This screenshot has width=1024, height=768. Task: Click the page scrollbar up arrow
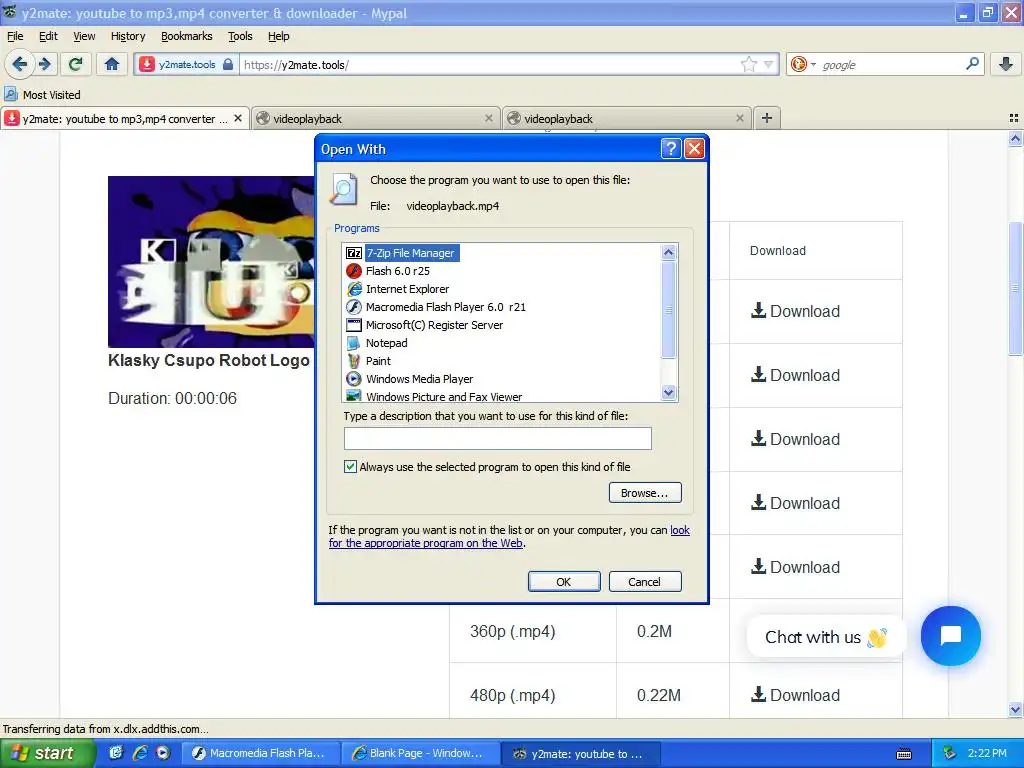pos(1015,138)
